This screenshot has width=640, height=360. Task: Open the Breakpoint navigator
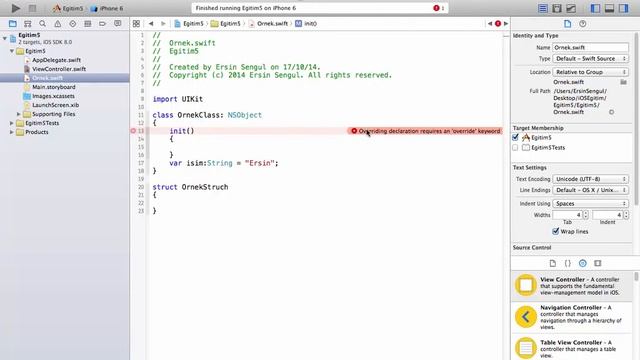pos(102,24)
